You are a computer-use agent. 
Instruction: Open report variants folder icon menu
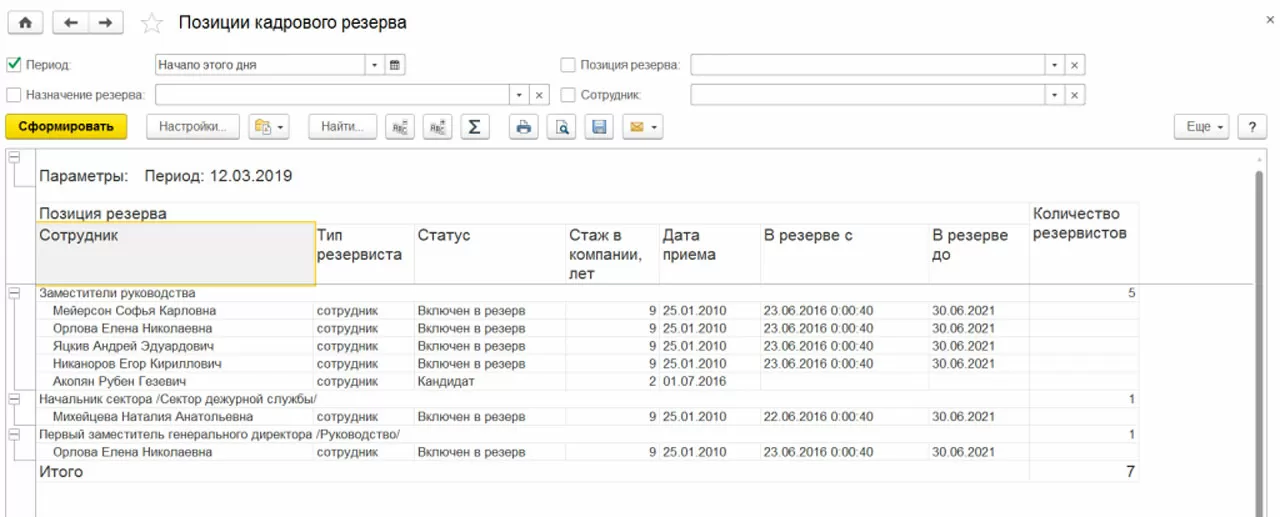coord(270,127)
